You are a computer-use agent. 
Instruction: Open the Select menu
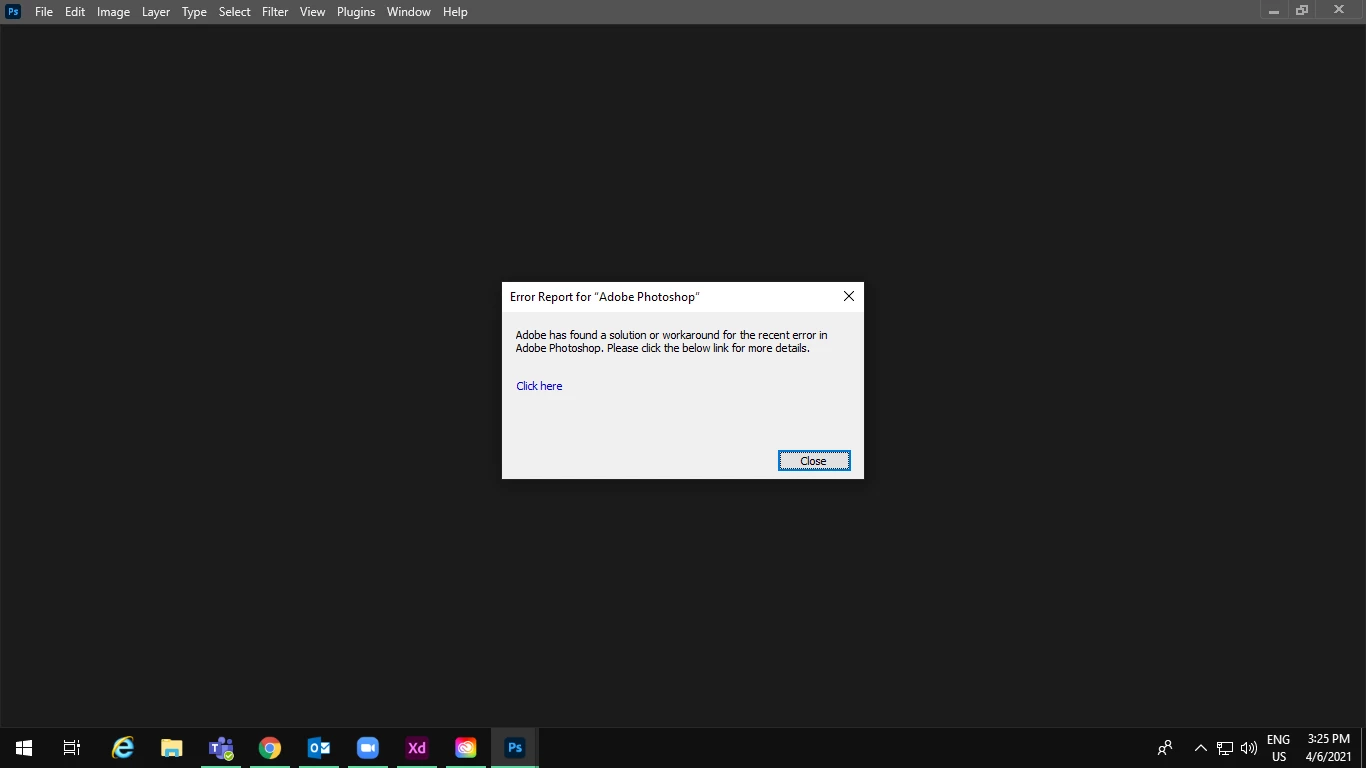pos(235,12)
